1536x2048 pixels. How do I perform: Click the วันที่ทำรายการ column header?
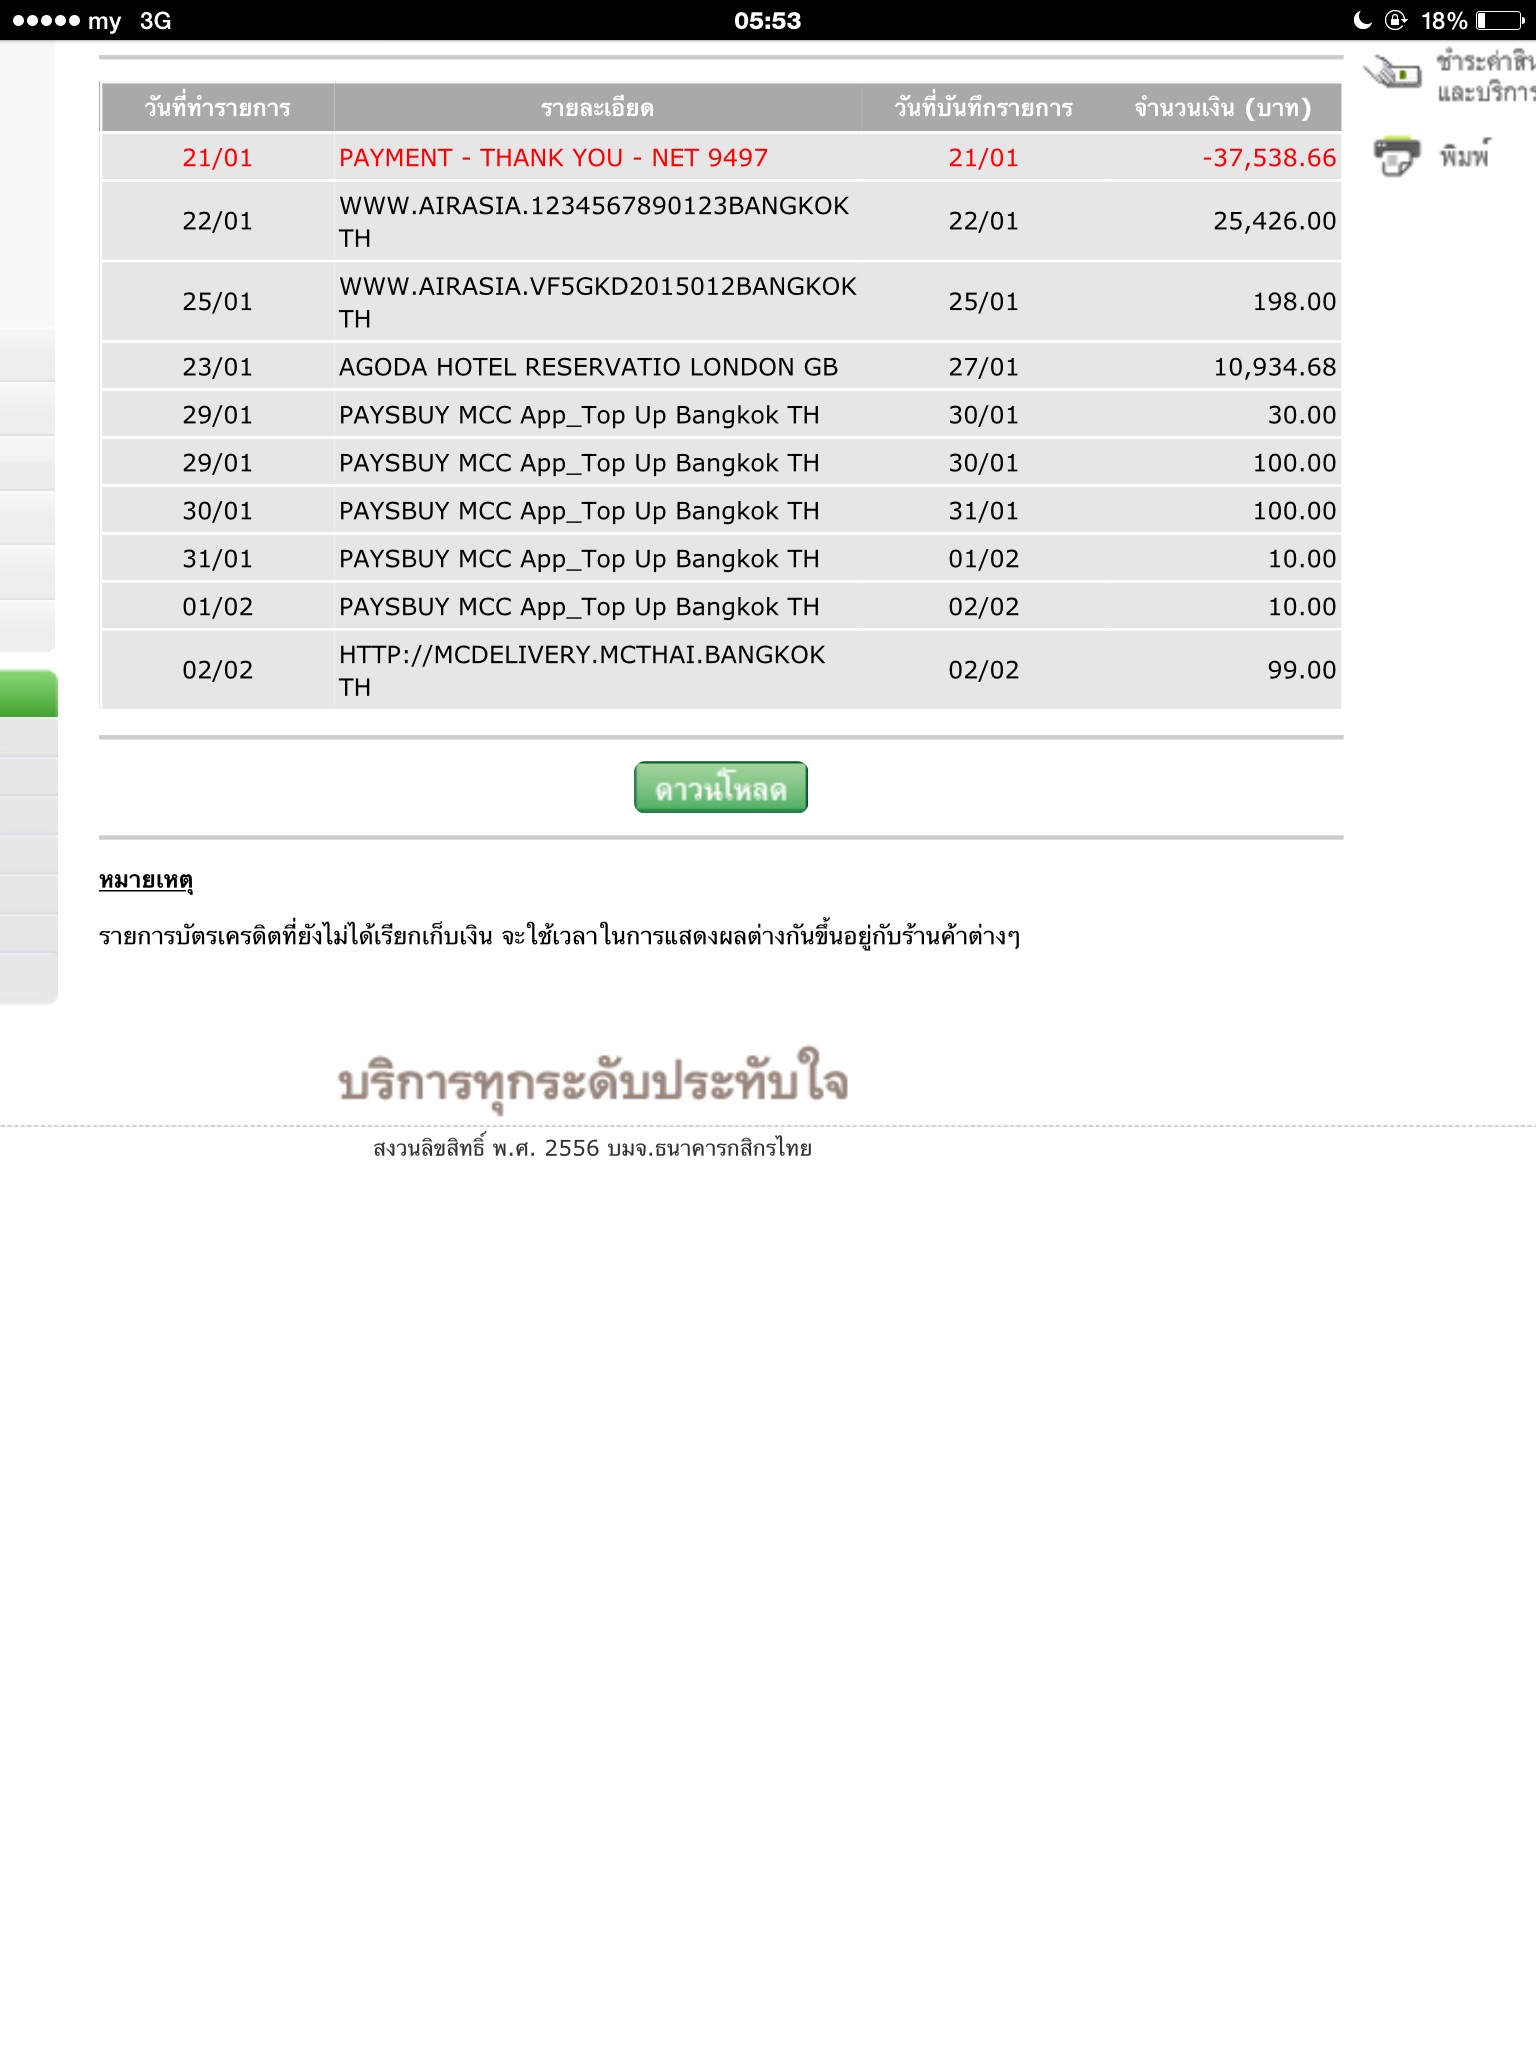coord(217,107)
